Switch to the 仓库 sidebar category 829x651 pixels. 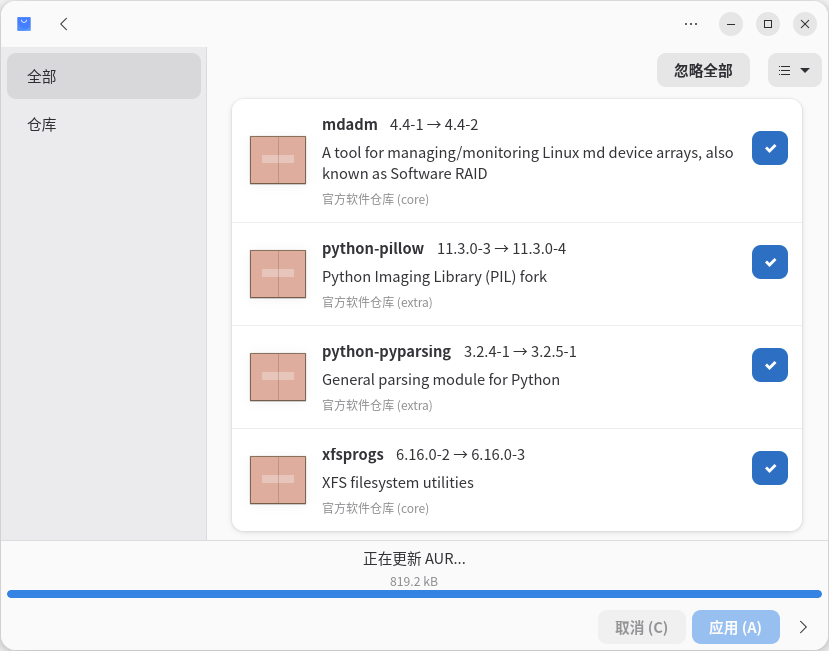pyautogui.click(x=104, y=125)
